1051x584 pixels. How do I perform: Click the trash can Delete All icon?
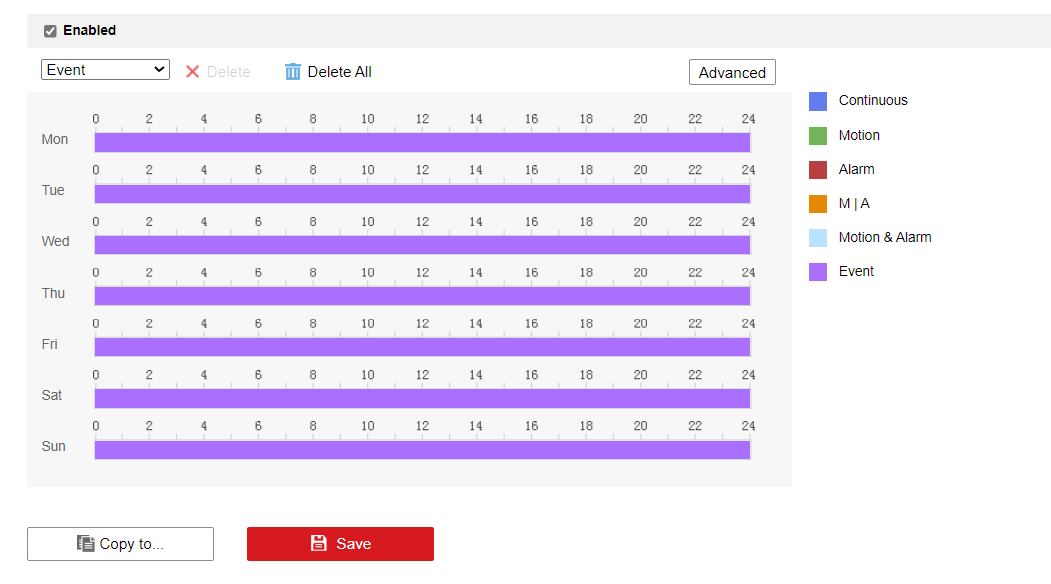point(293,72)
